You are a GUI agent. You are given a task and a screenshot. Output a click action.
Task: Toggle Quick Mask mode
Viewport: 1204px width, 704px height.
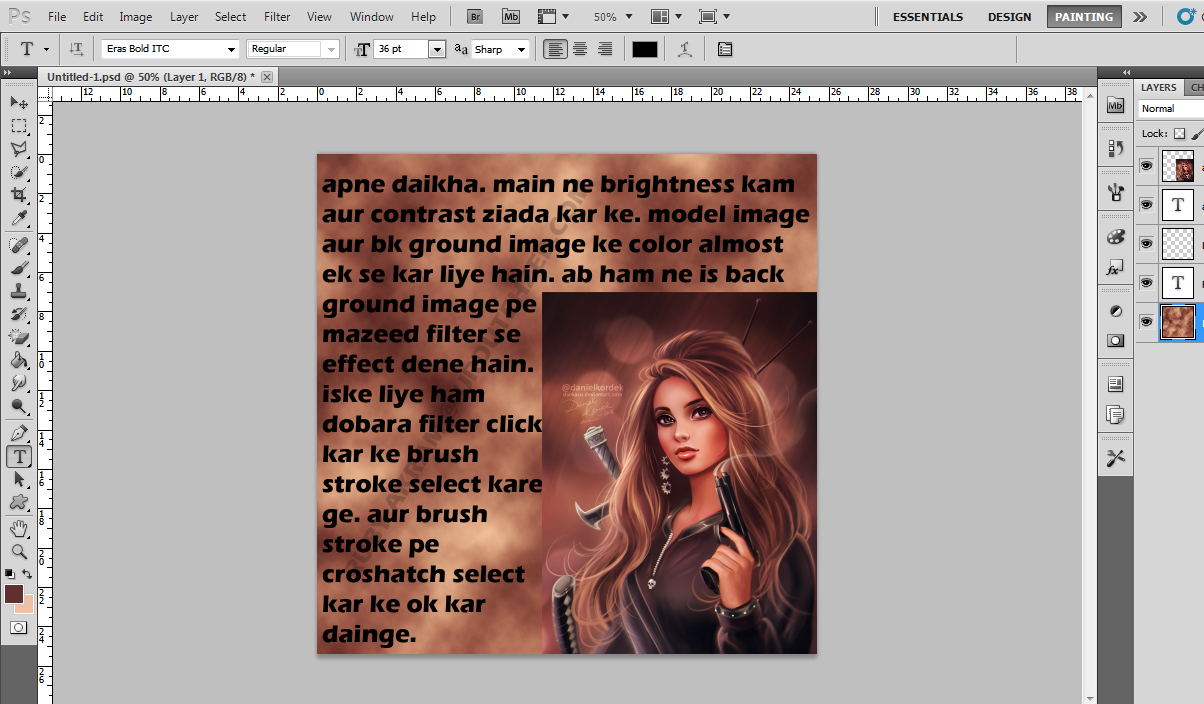(x=19, y=627)
